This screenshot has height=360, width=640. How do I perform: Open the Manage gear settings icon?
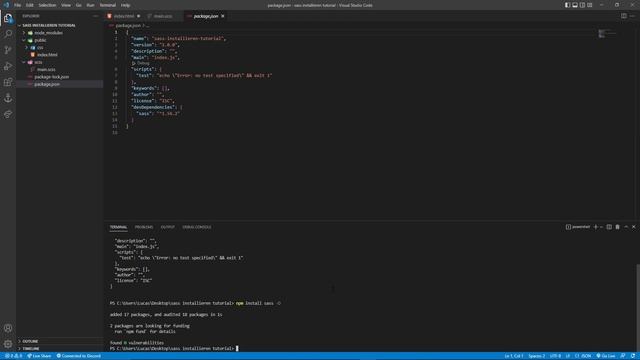(x=8, y=344)
